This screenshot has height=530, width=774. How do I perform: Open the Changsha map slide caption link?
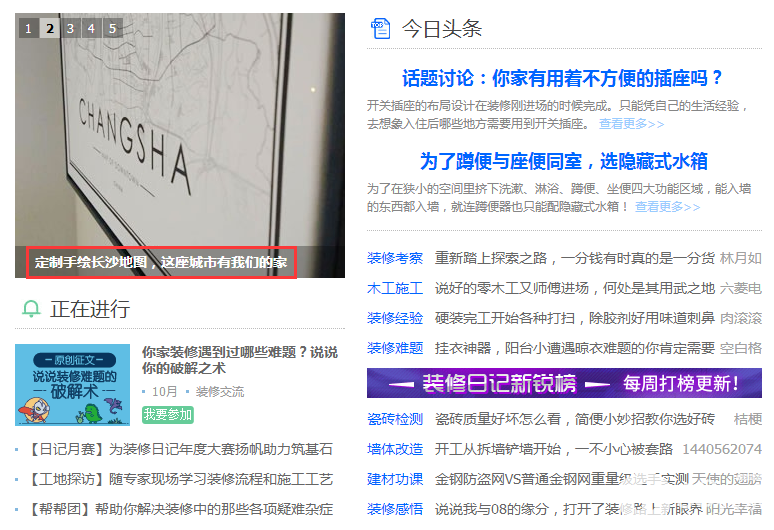coord(161,263)
